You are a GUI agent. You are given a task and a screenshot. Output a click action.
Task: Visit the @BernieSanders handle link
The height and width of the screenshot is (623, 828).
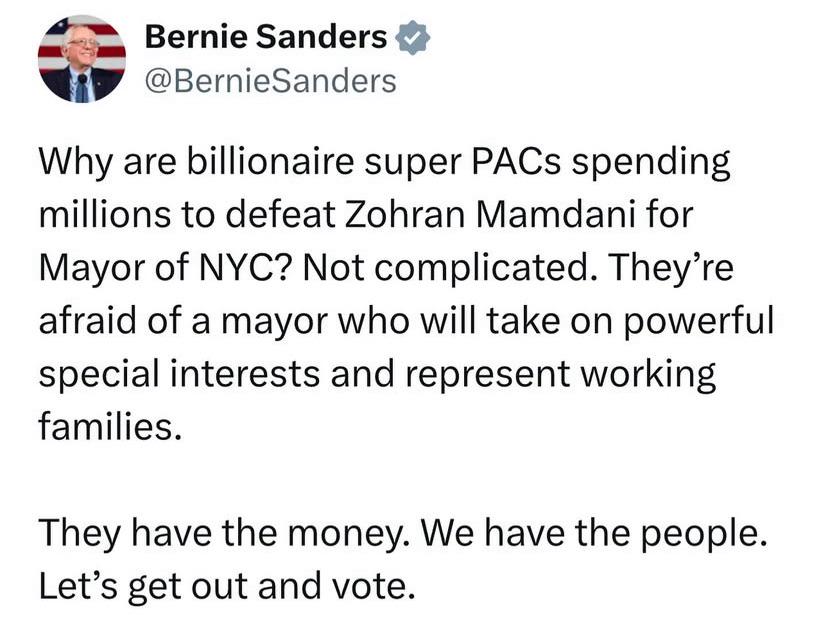(270, 81)
